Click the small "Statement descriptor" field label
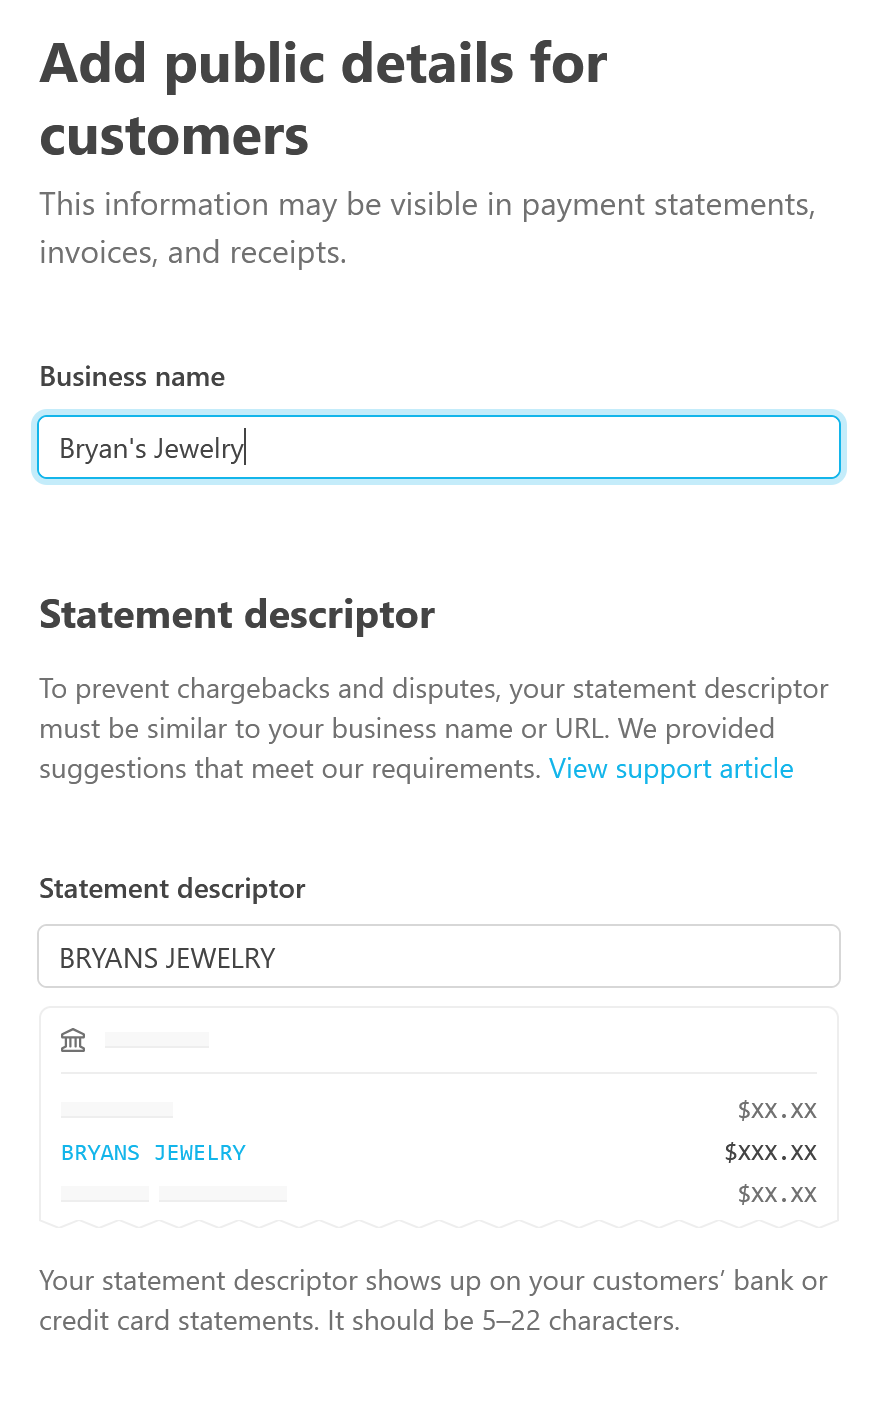Viewport: 885px width, 1410px height. click(x=172, y=889)
